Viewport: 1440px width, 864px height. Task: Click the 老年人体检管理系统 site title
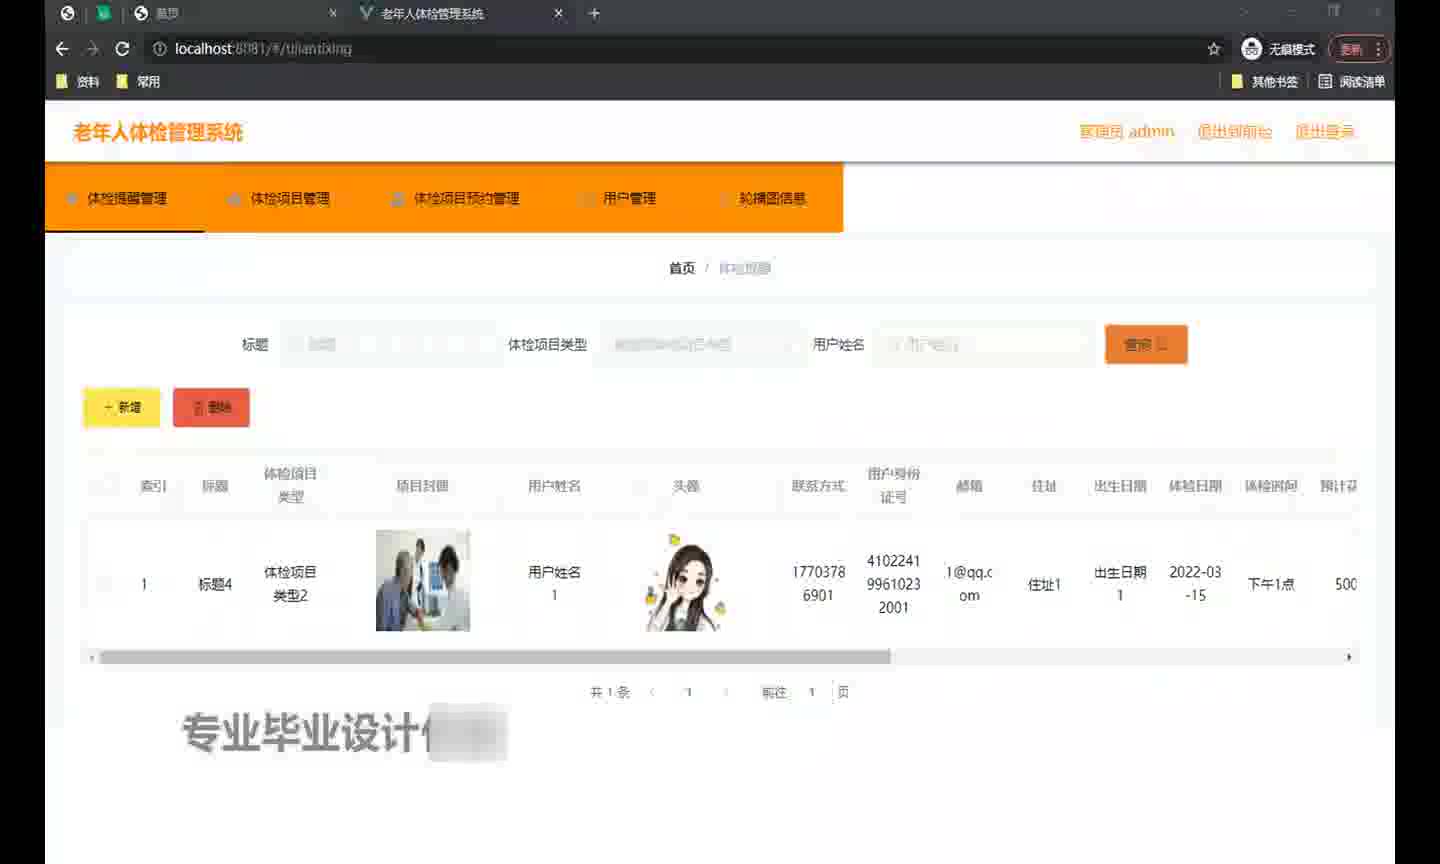pos(158,132)
